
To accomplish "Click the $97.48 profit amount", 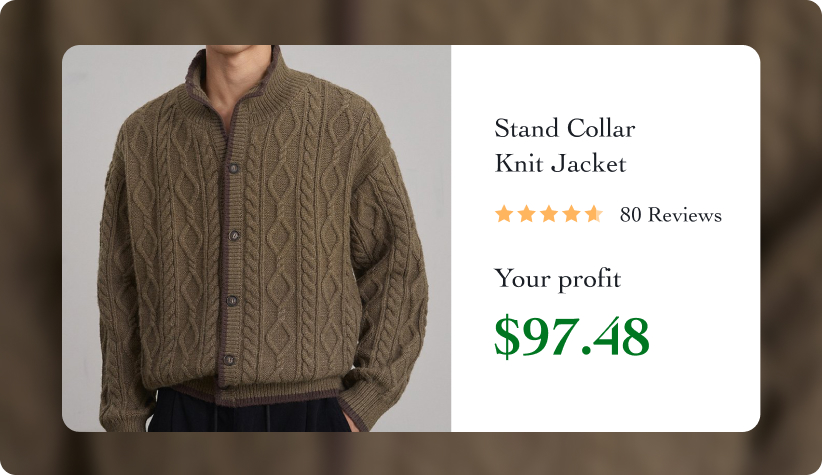I will point(571,336).
